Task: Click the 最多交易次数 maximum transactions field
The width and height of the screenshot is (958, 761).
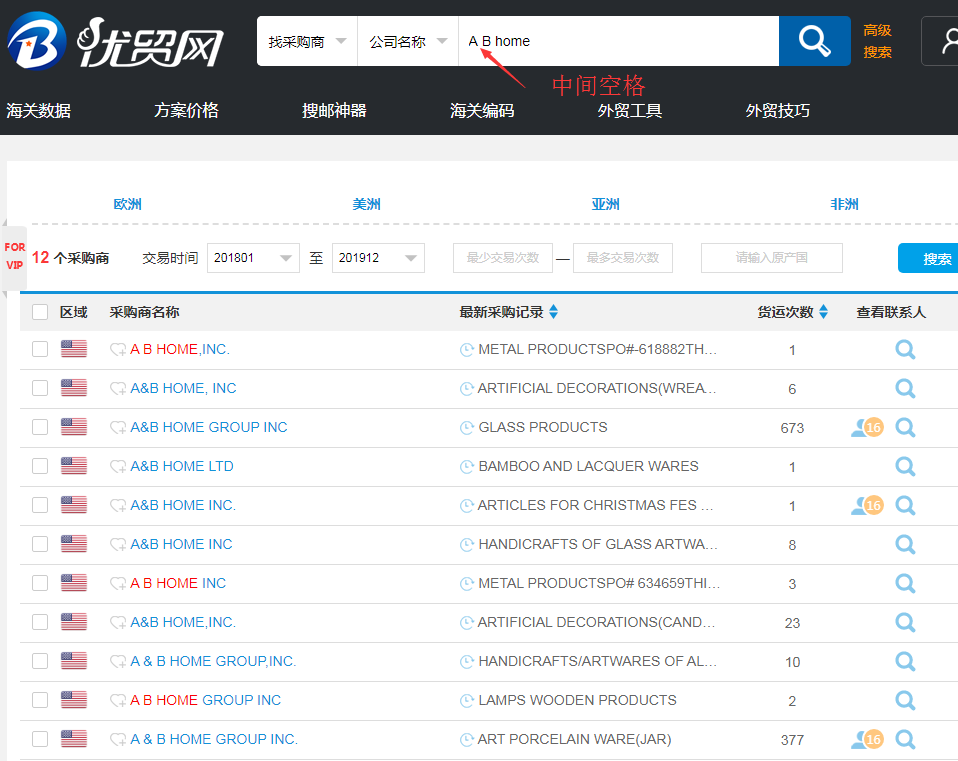Action: 623,258
